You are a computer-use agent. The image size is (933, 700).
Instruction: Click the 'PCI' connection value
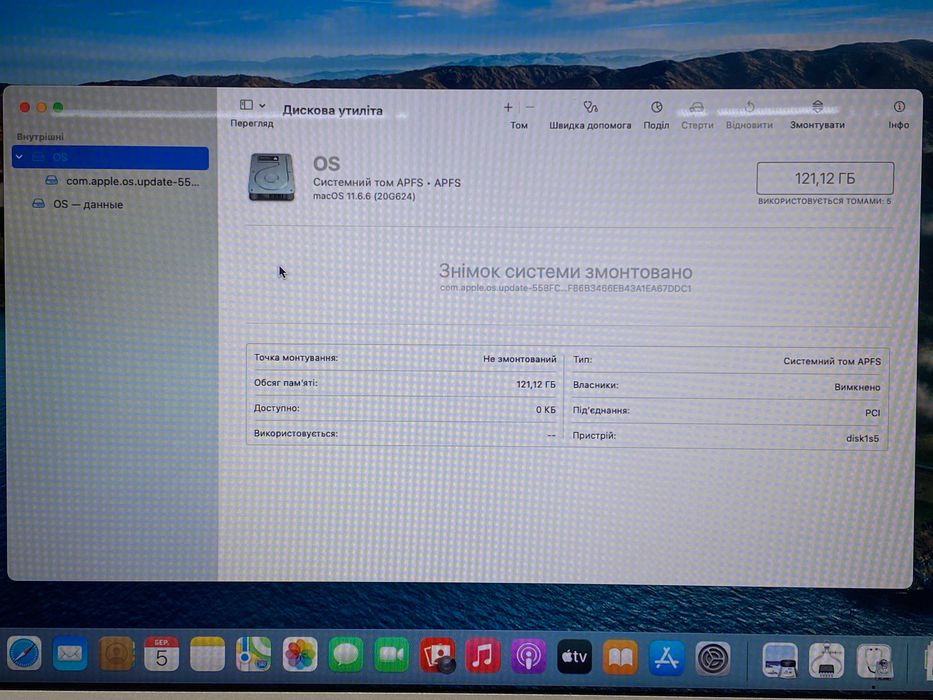pos(872,412)
